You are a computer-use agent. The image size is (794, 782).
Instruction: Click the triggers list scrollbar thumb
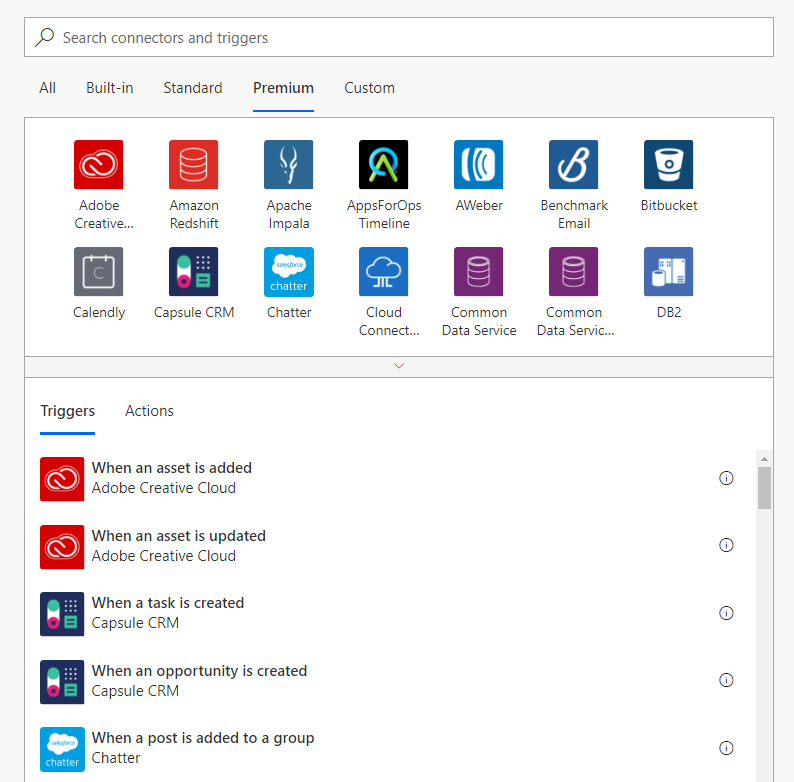tap(764, 487)
